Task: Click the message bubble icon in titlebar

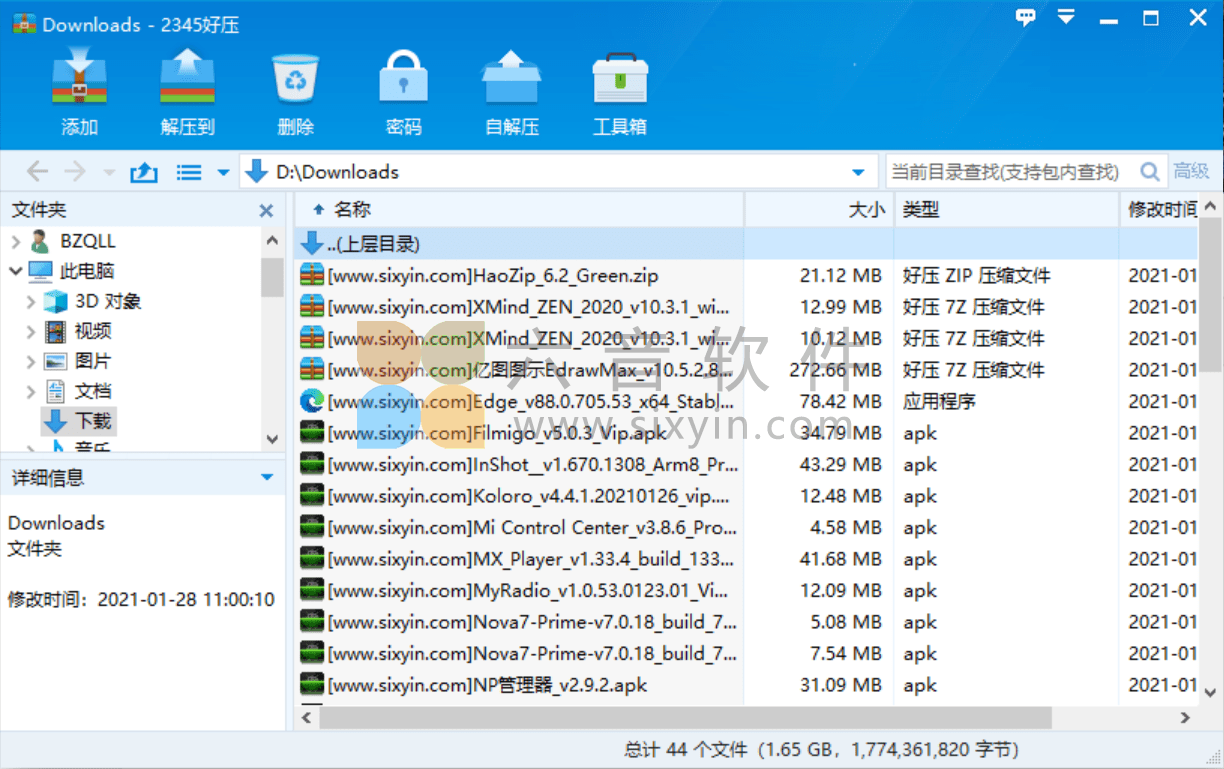Action: click(x=1025, y=17)
